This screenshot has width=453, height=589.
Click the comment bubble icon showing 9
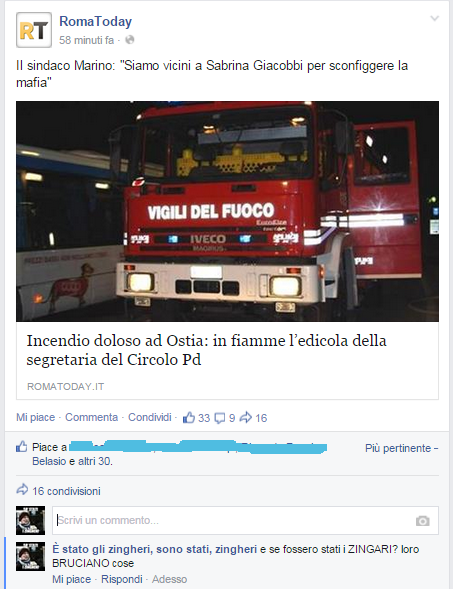219,418
